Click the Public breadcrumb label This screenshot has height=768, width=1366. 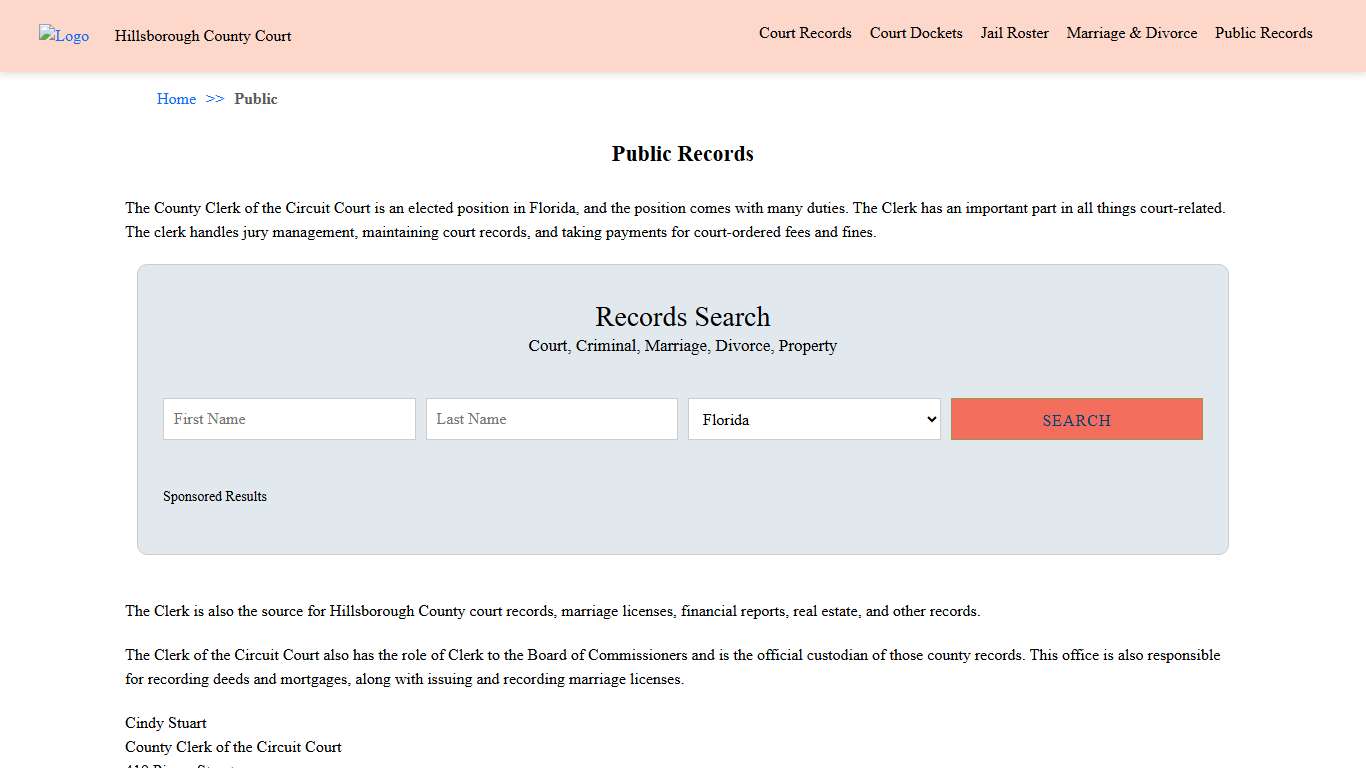256,99
